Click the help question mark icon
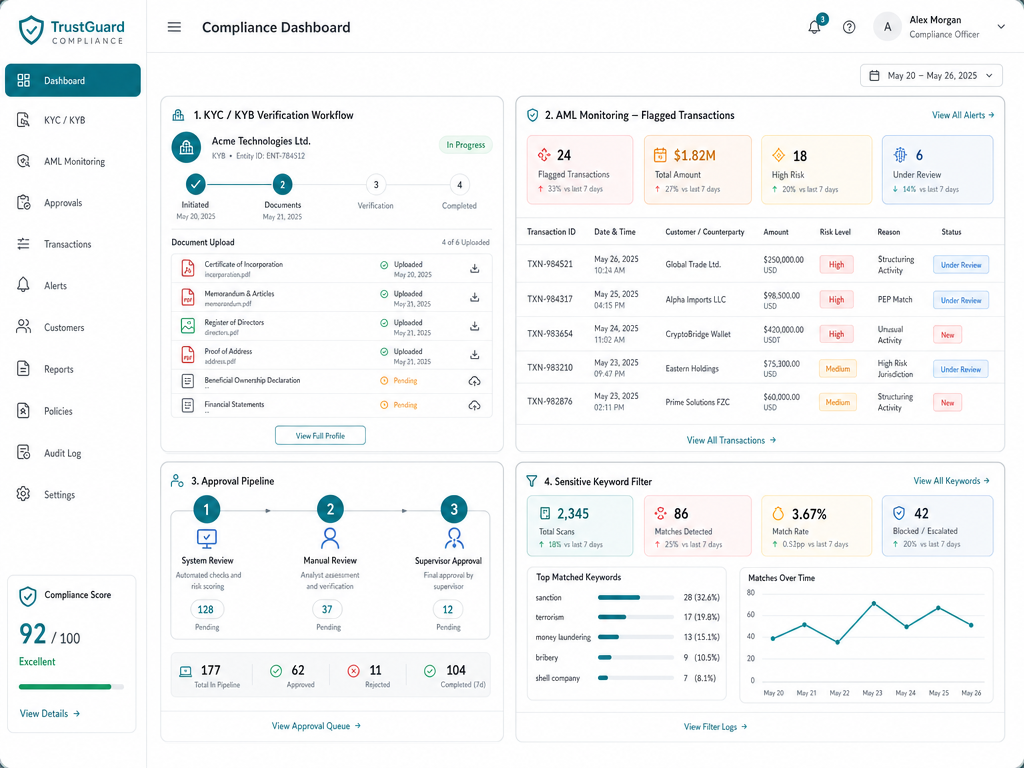 coord(849,27)
